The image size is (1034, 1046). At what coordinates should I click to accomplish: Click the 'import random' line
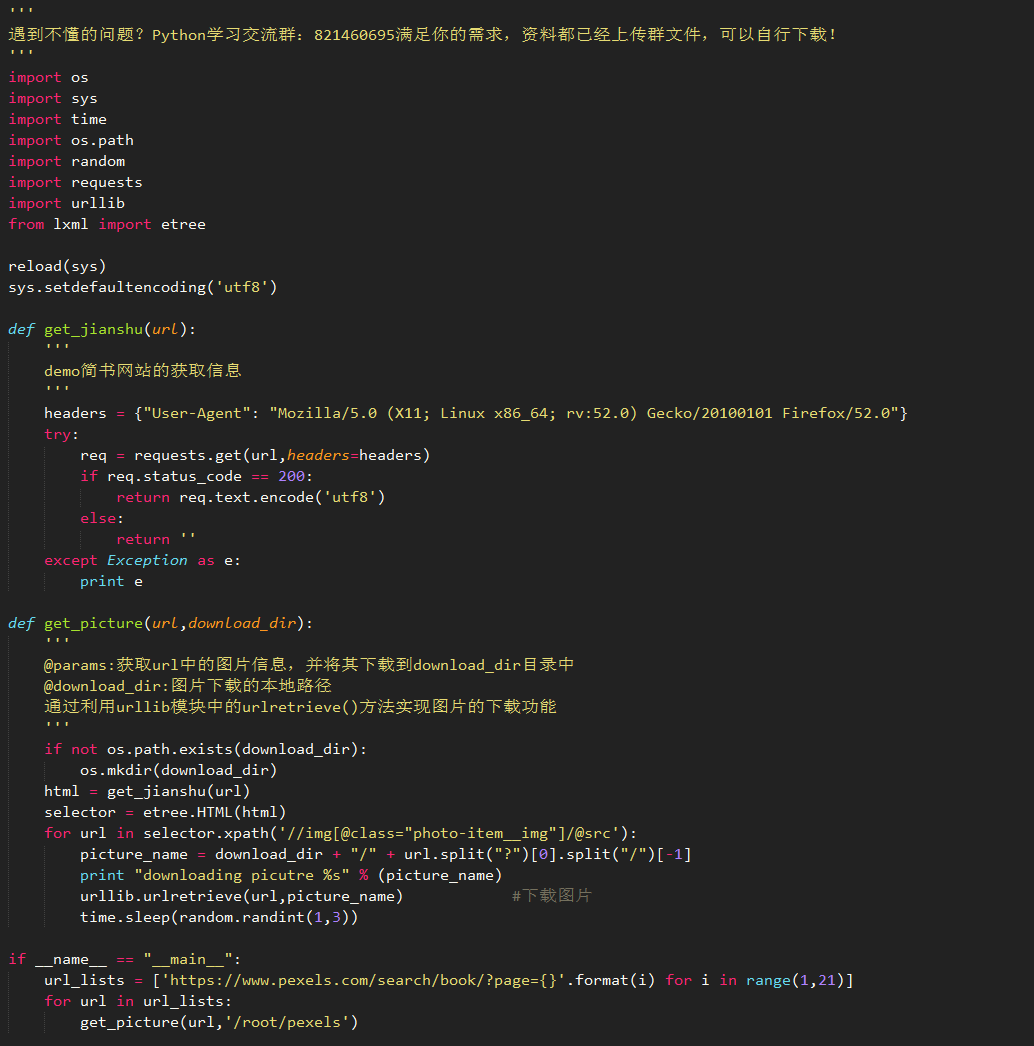tap(67, 161)
